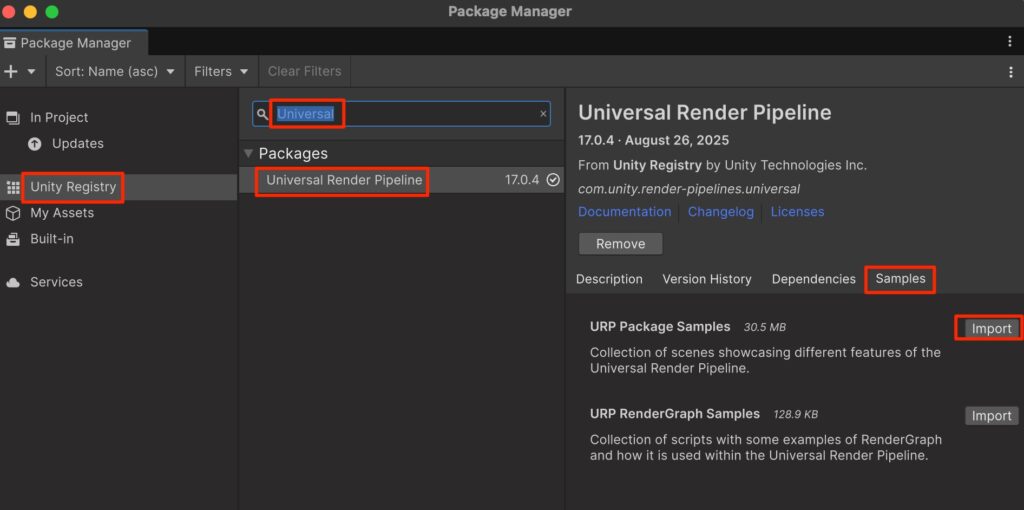Click the URP RenderGraph Samples title
Viewport: 1024px width, 510px height.
(675, 414)
